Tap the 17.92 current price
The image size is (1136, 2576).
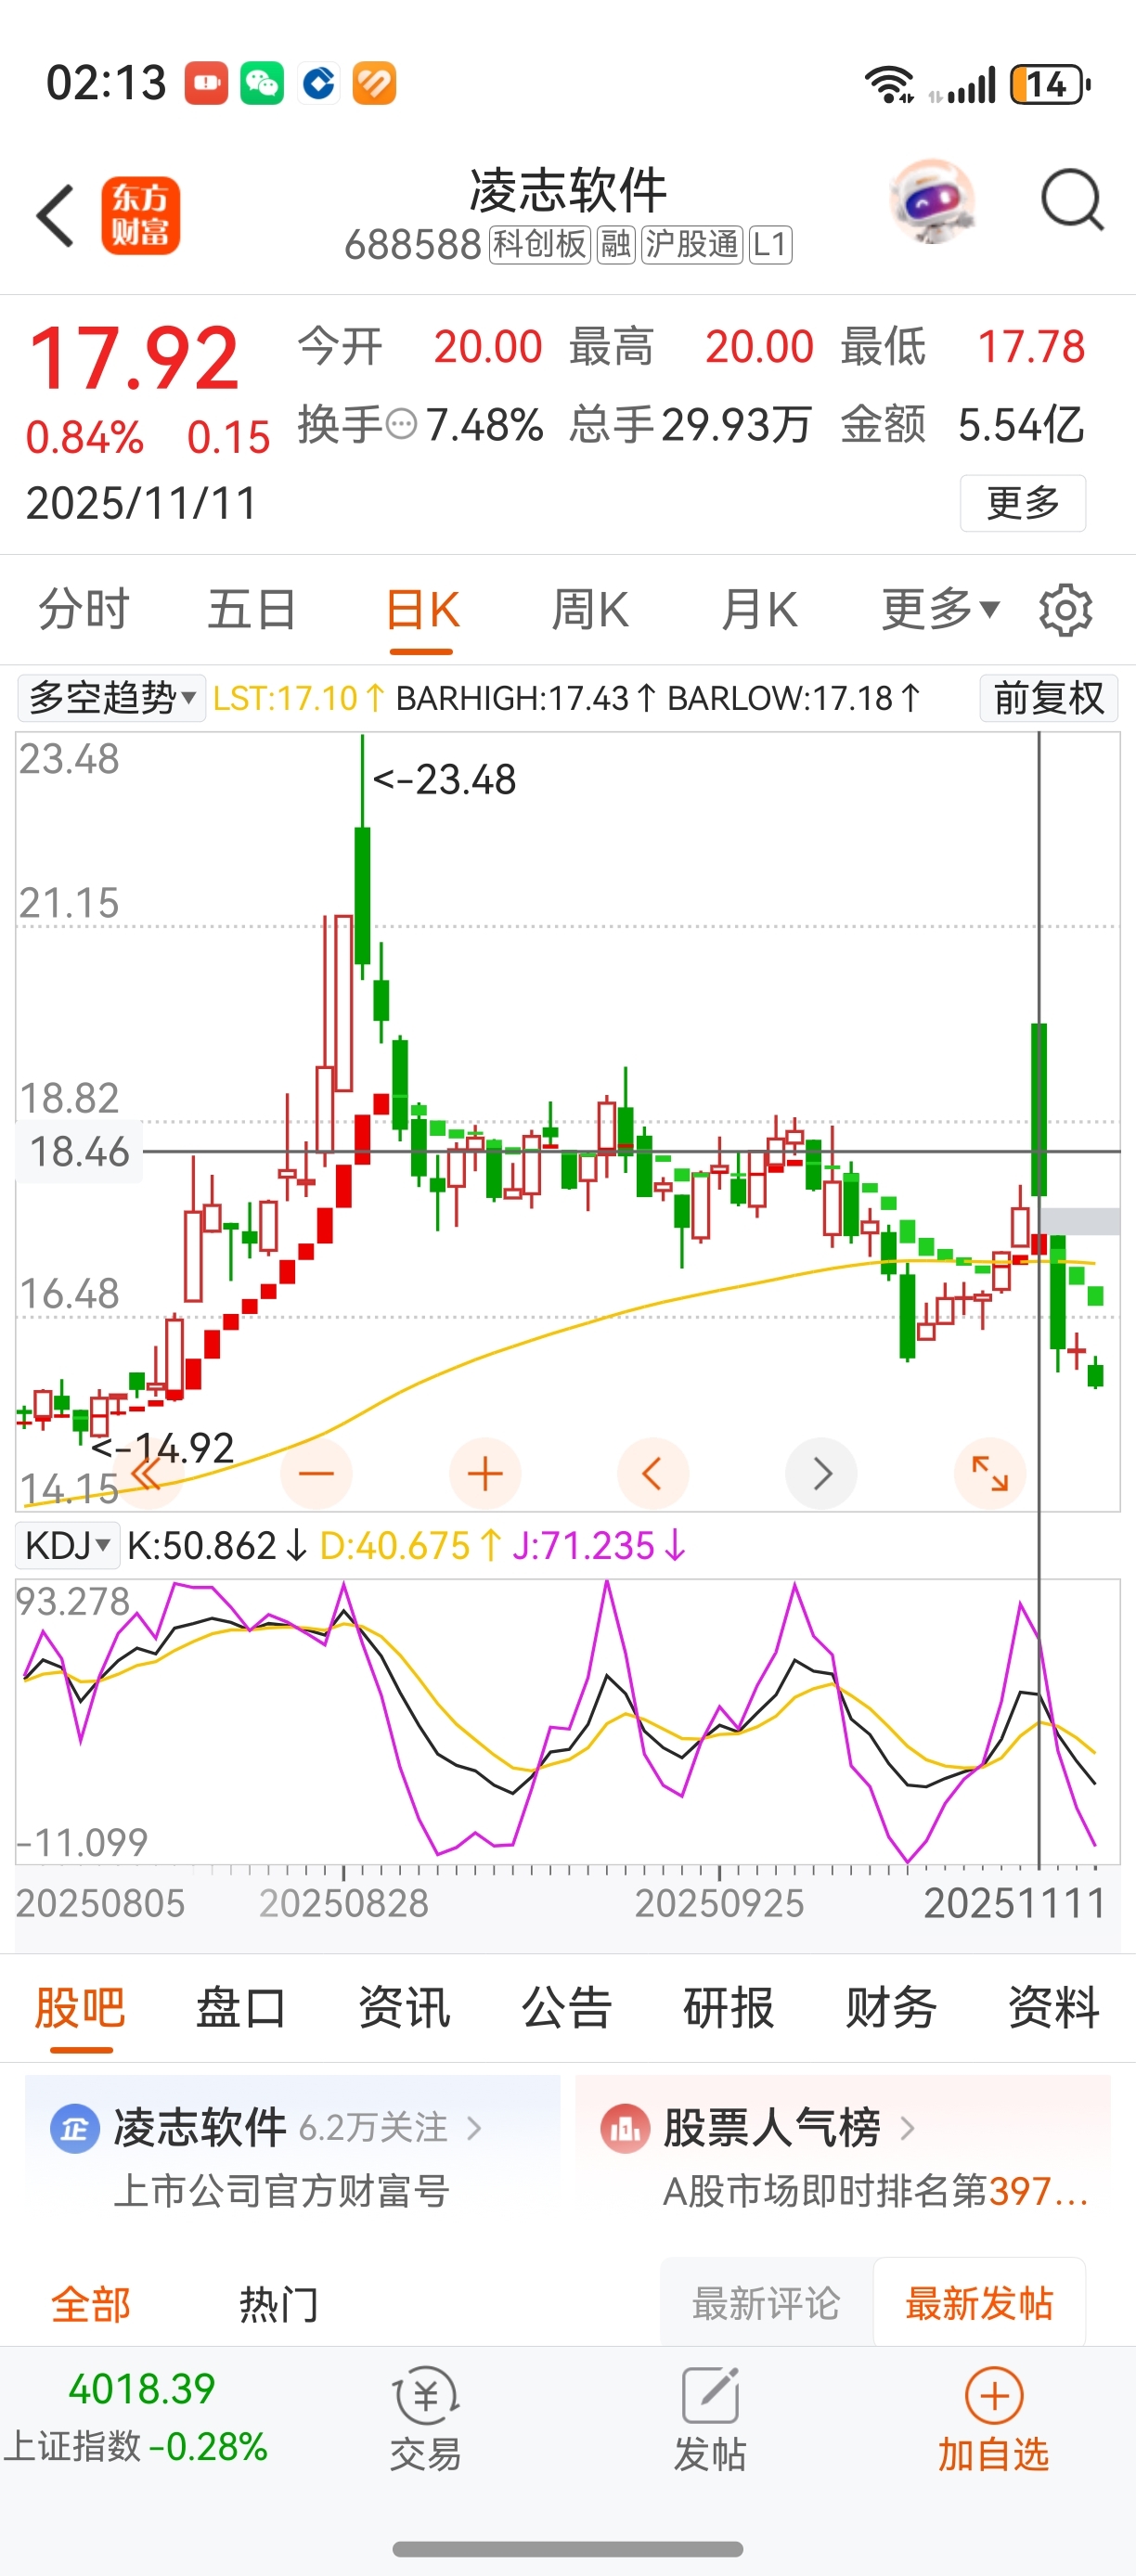coord(134,358)
